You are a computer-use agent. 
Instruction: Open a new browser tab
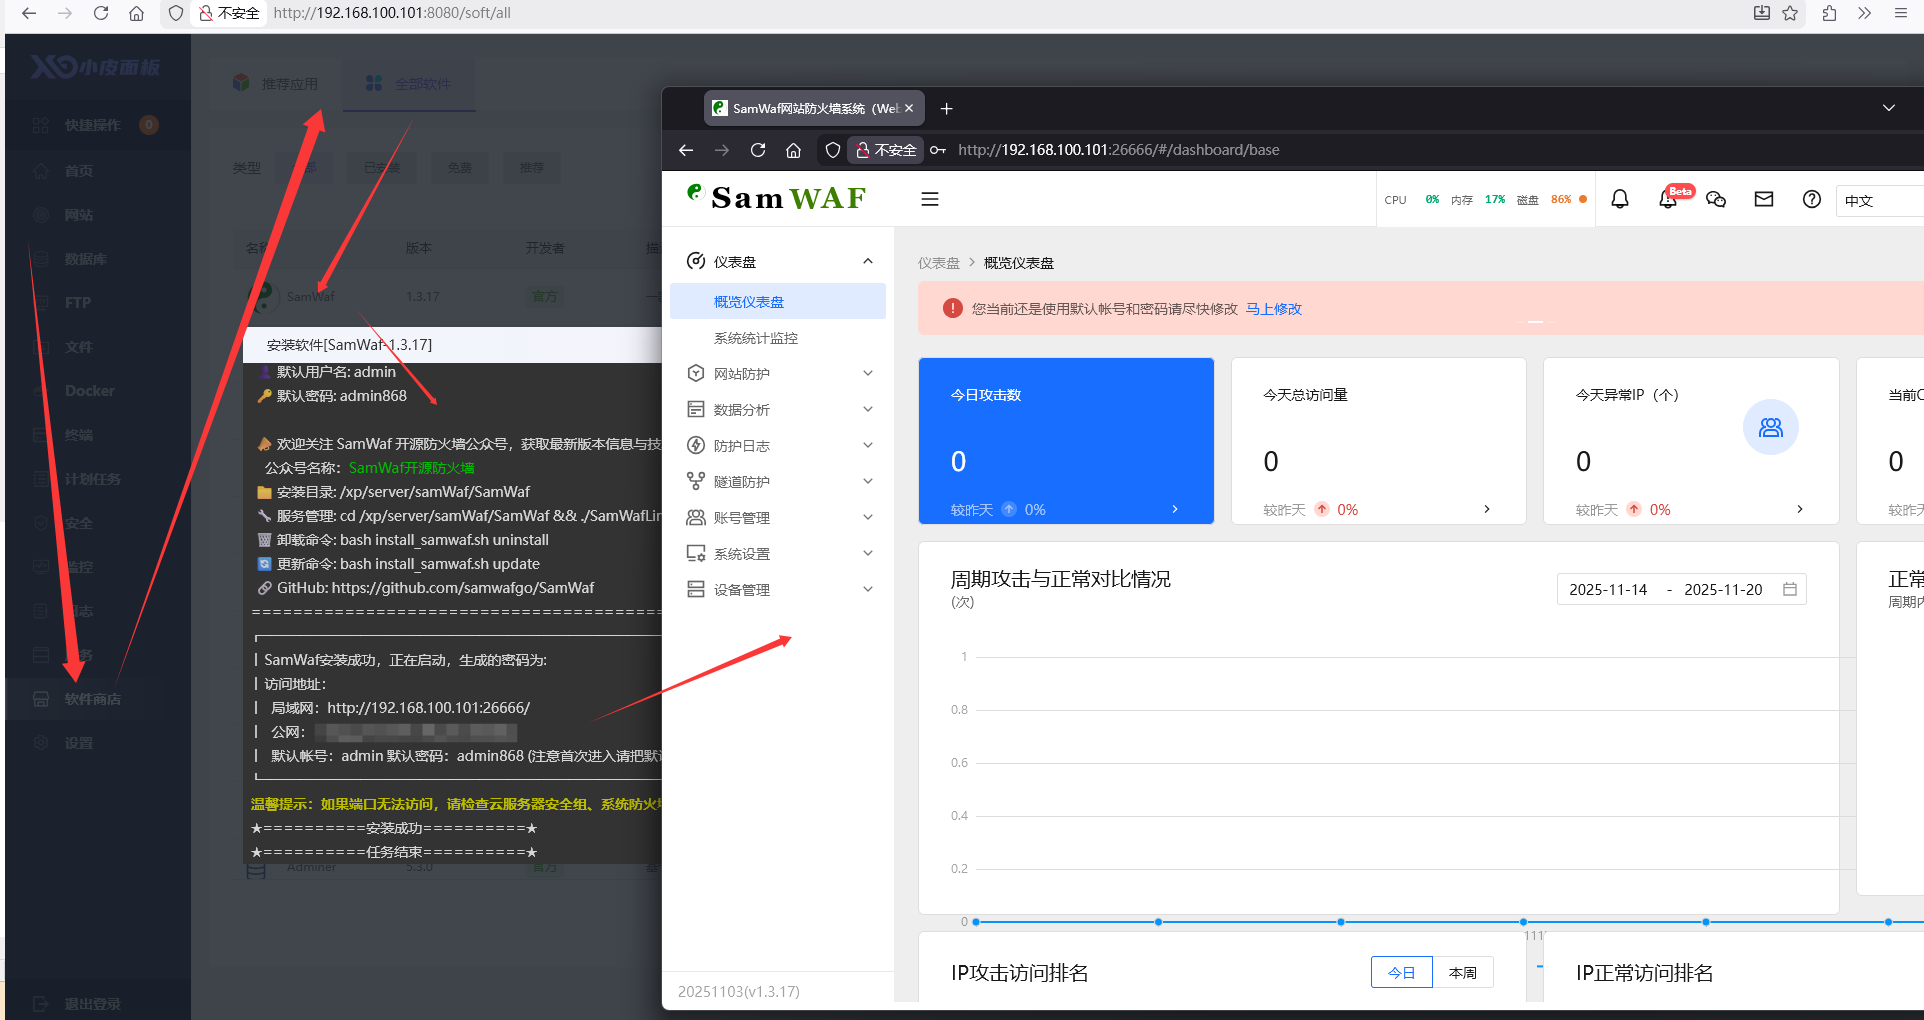[946, 108]
